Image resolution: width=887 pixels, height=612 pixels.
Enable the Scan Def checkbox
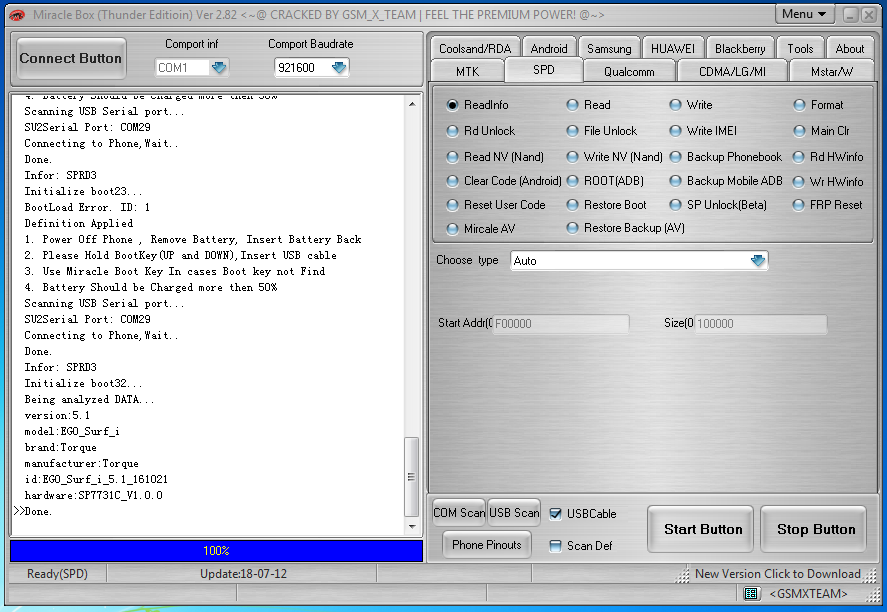click(x=556, y=546)
